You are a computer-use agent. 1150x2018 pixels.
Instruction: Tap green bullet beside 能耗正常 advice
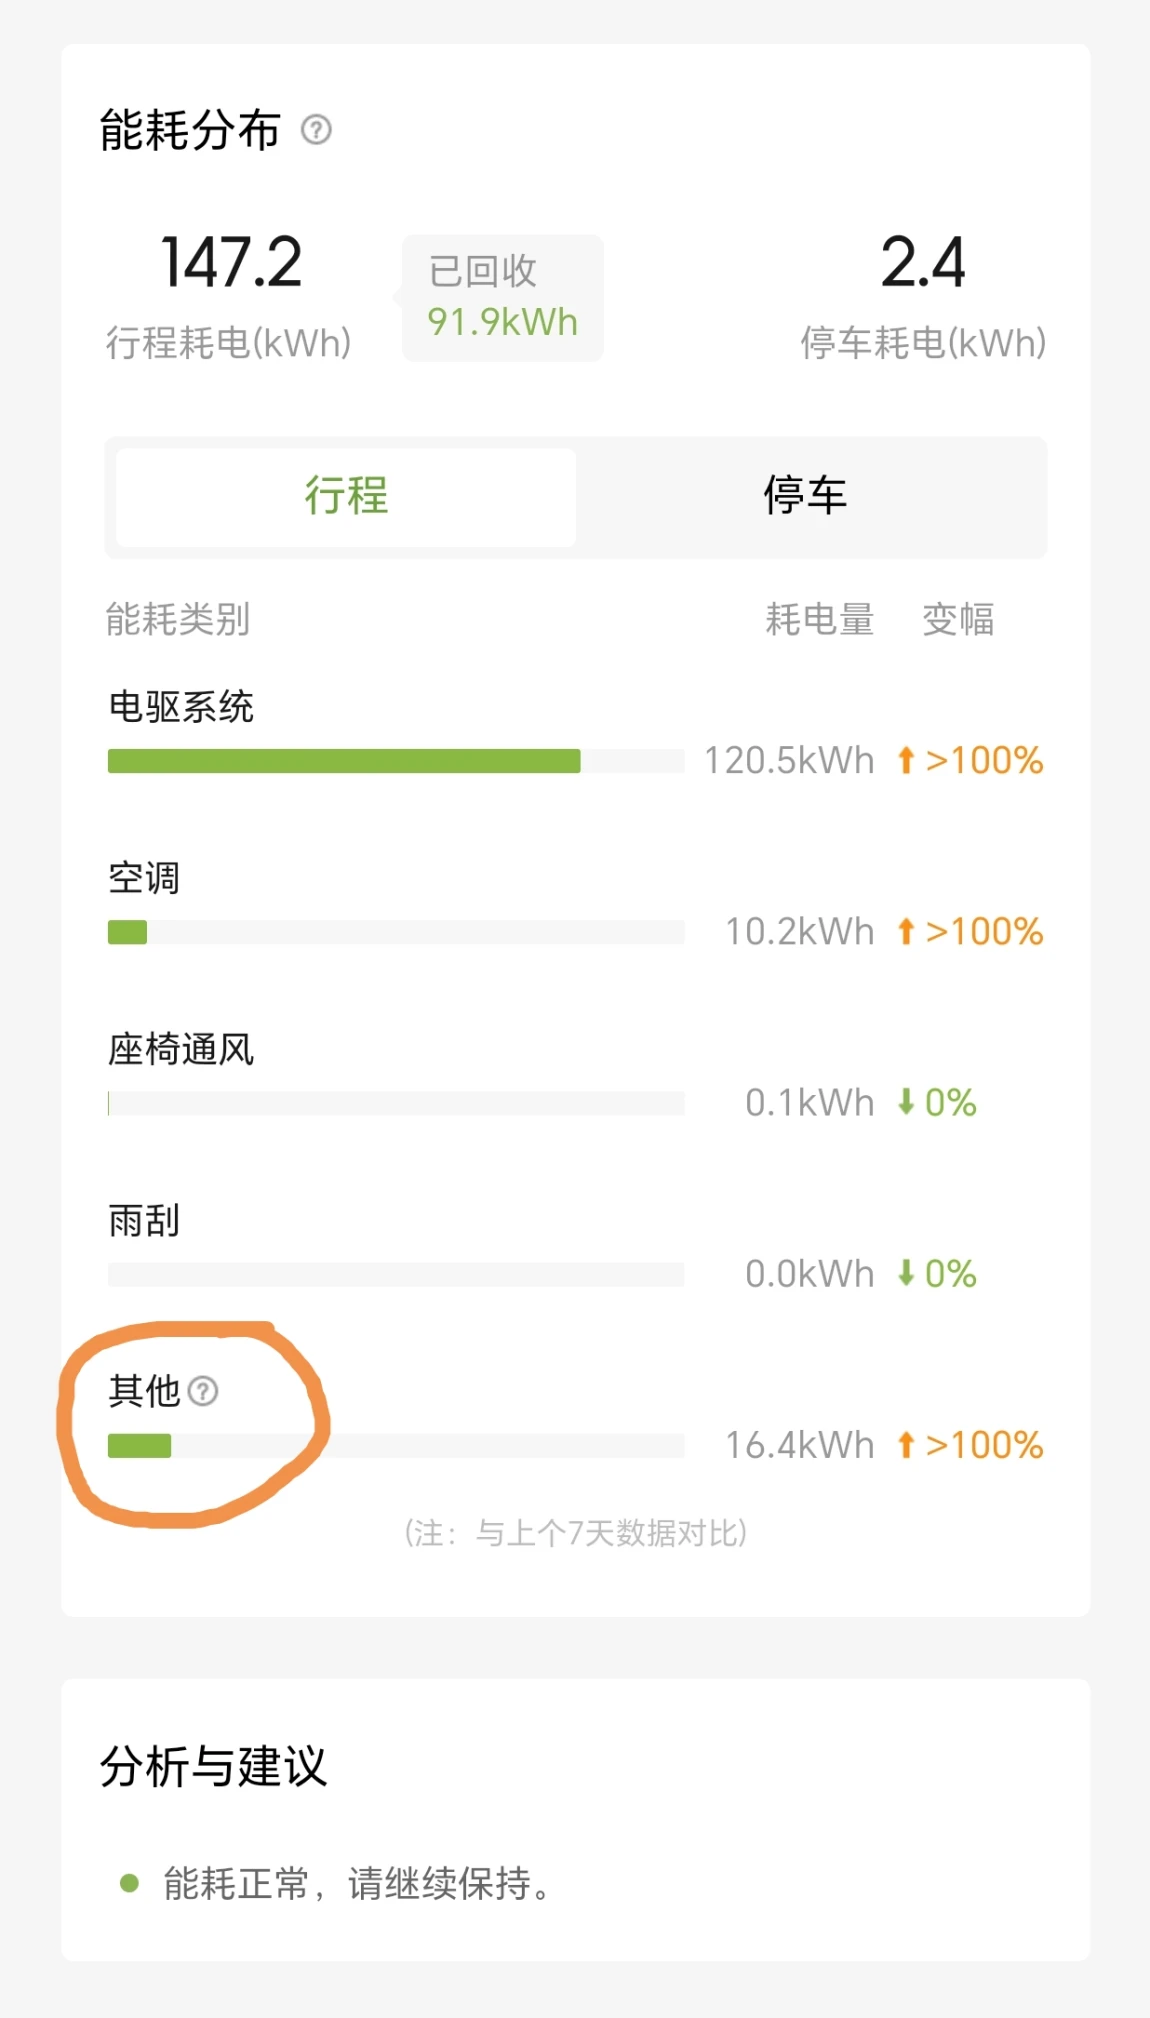[129, 1884]
